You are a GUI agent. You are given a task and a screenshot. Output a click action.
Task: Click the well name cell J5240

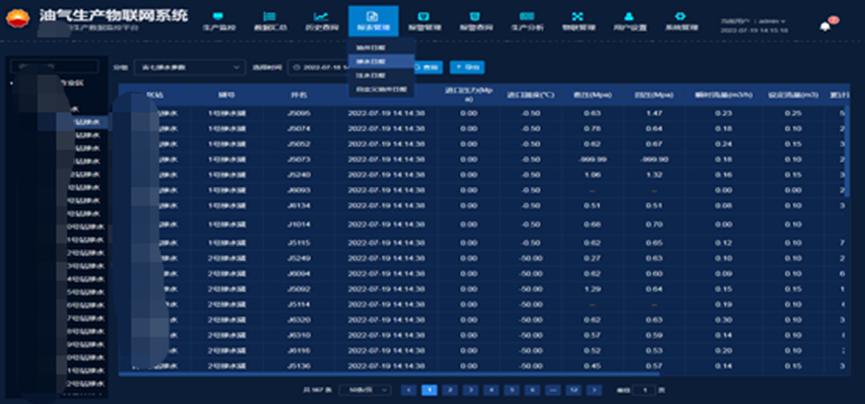point(298,175)
